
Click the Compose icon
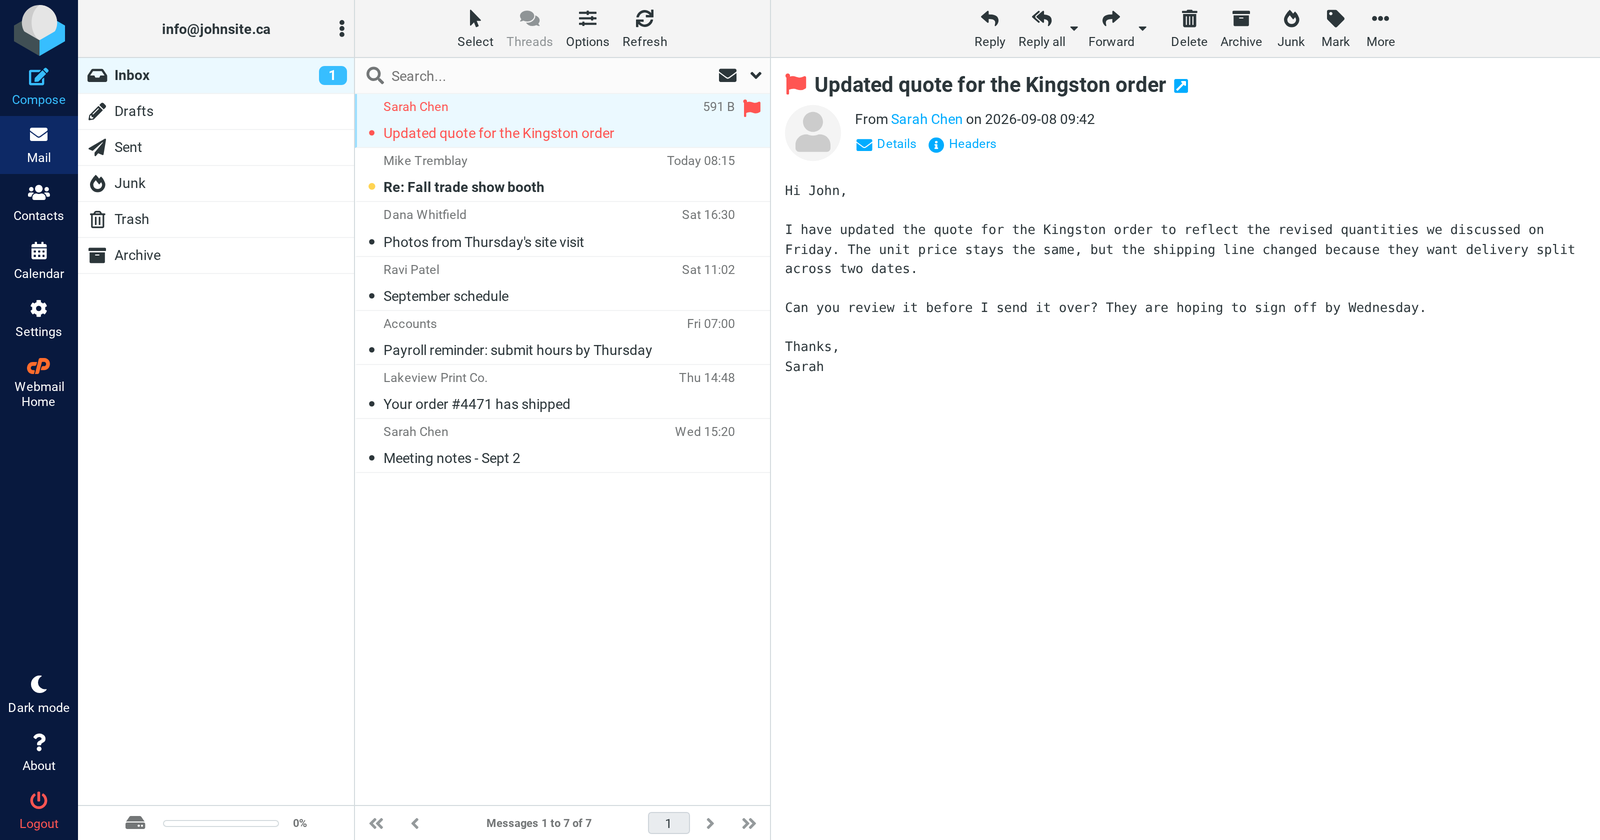39,77
